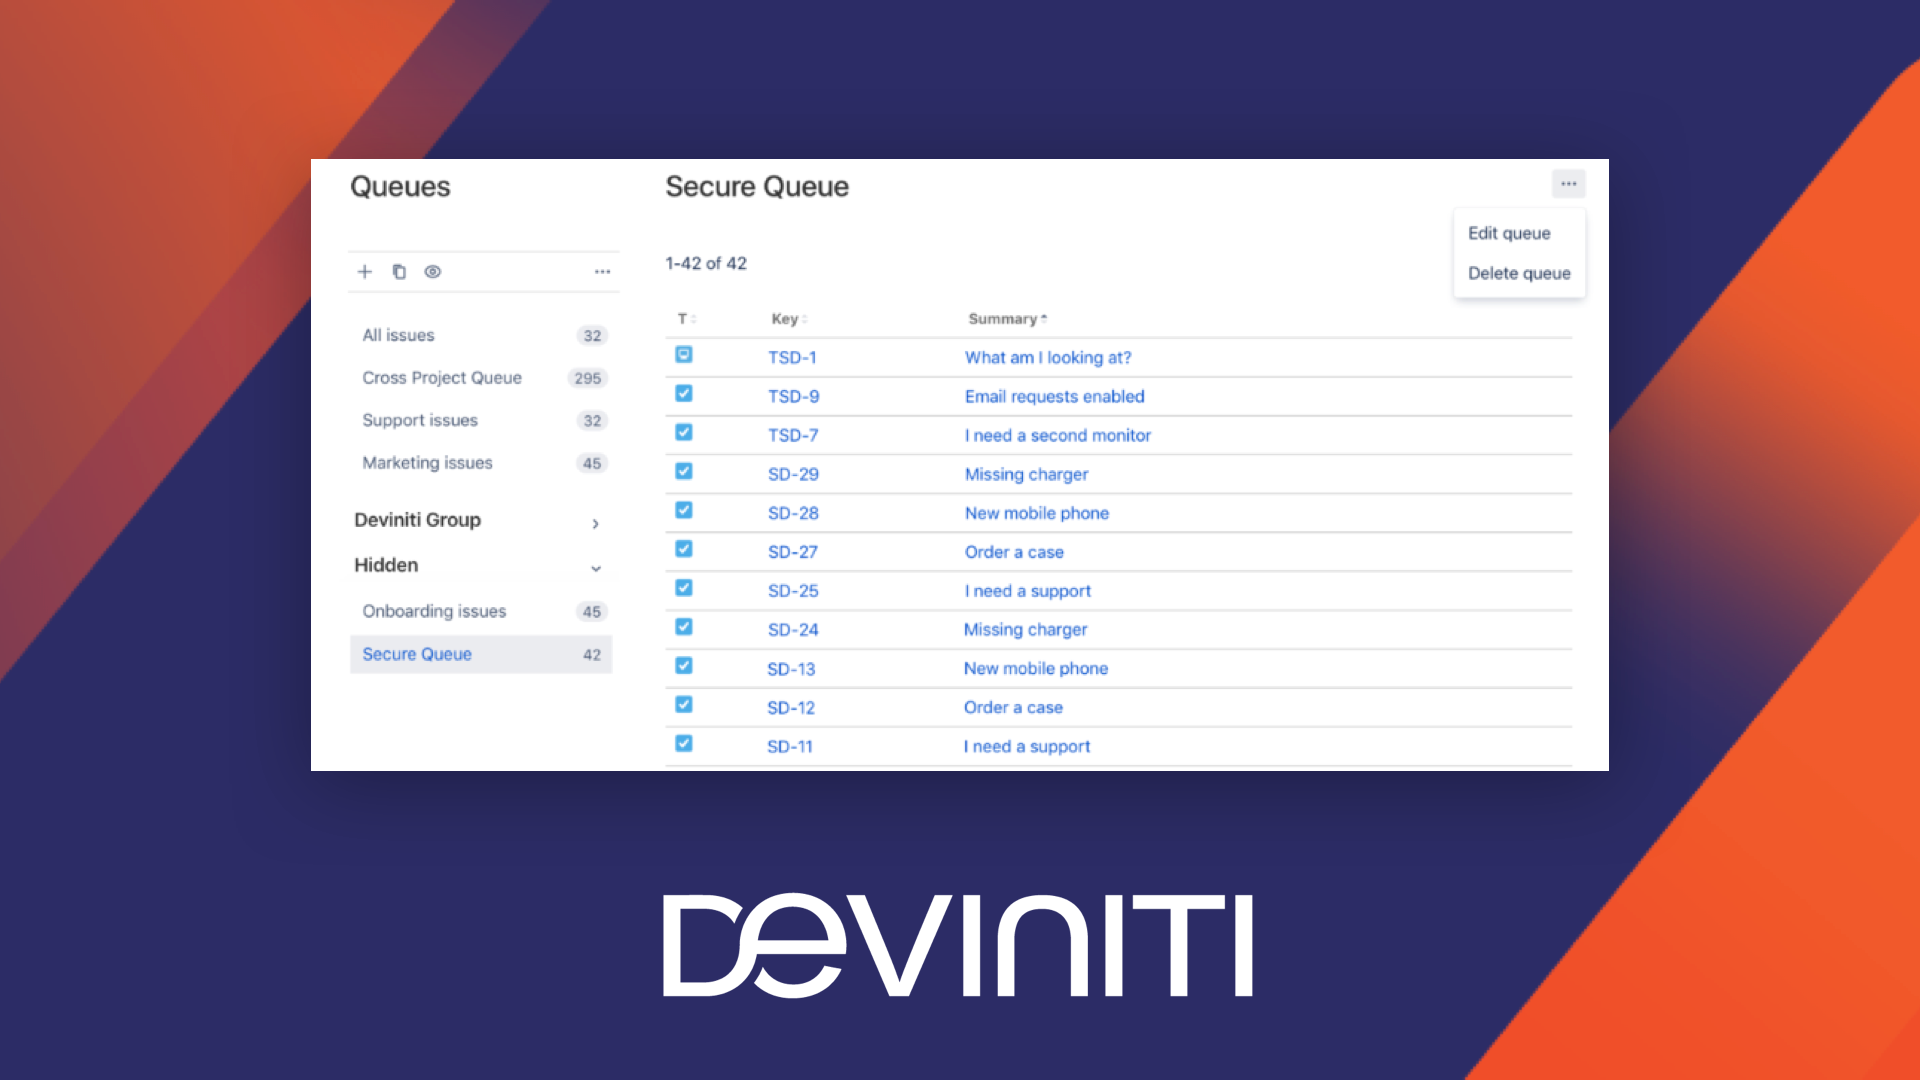Open issue key SD-11

click(790, 748)
